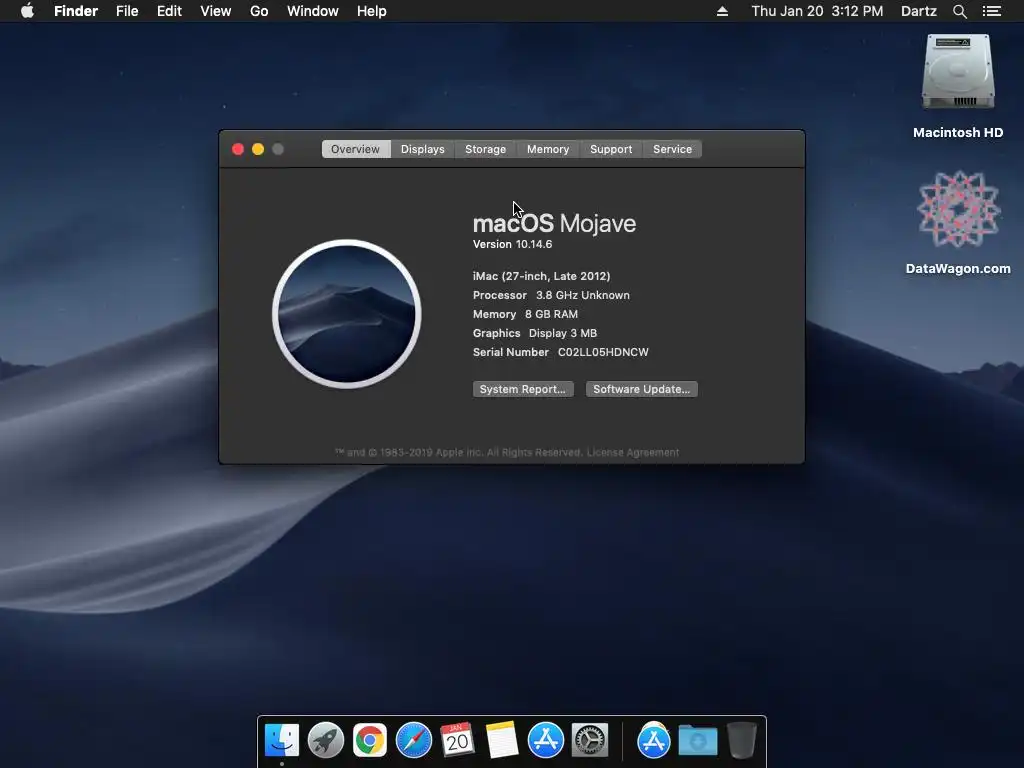Select Macintosh HD desktop drive icon
Image resolution: width=1024 pixels, height=768 pixels.
click(x=958, y=73)
